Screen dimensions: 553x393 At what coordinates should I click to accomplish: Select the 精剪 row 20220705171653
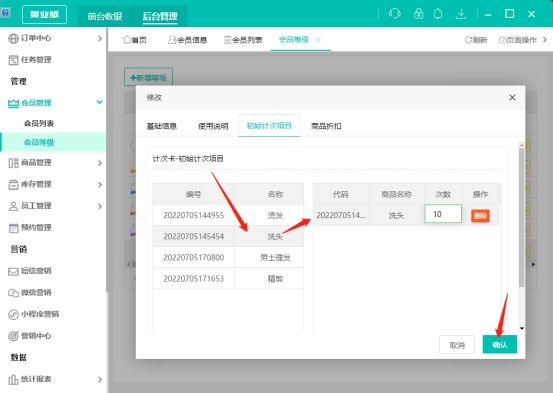pos(228,279)
